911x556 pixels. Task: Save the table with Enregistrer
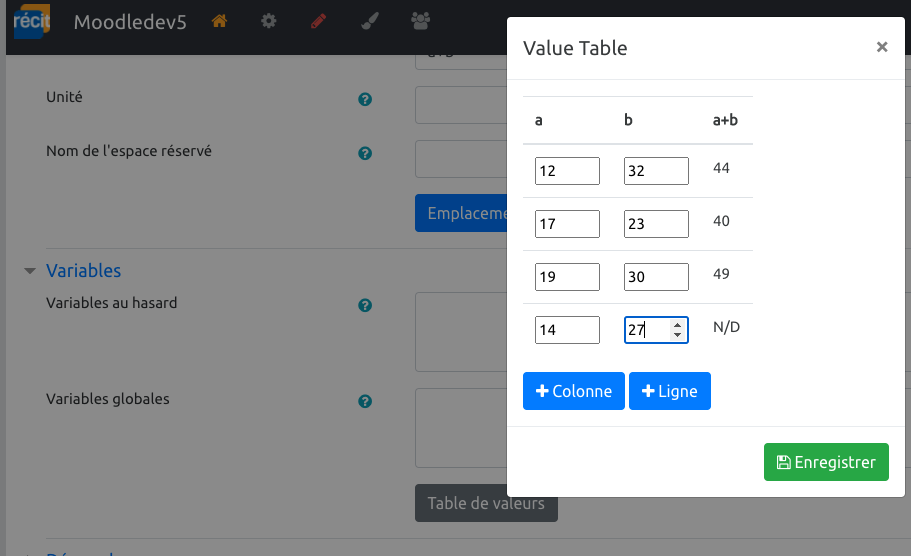pyautogui.click(x=826, y=462)
